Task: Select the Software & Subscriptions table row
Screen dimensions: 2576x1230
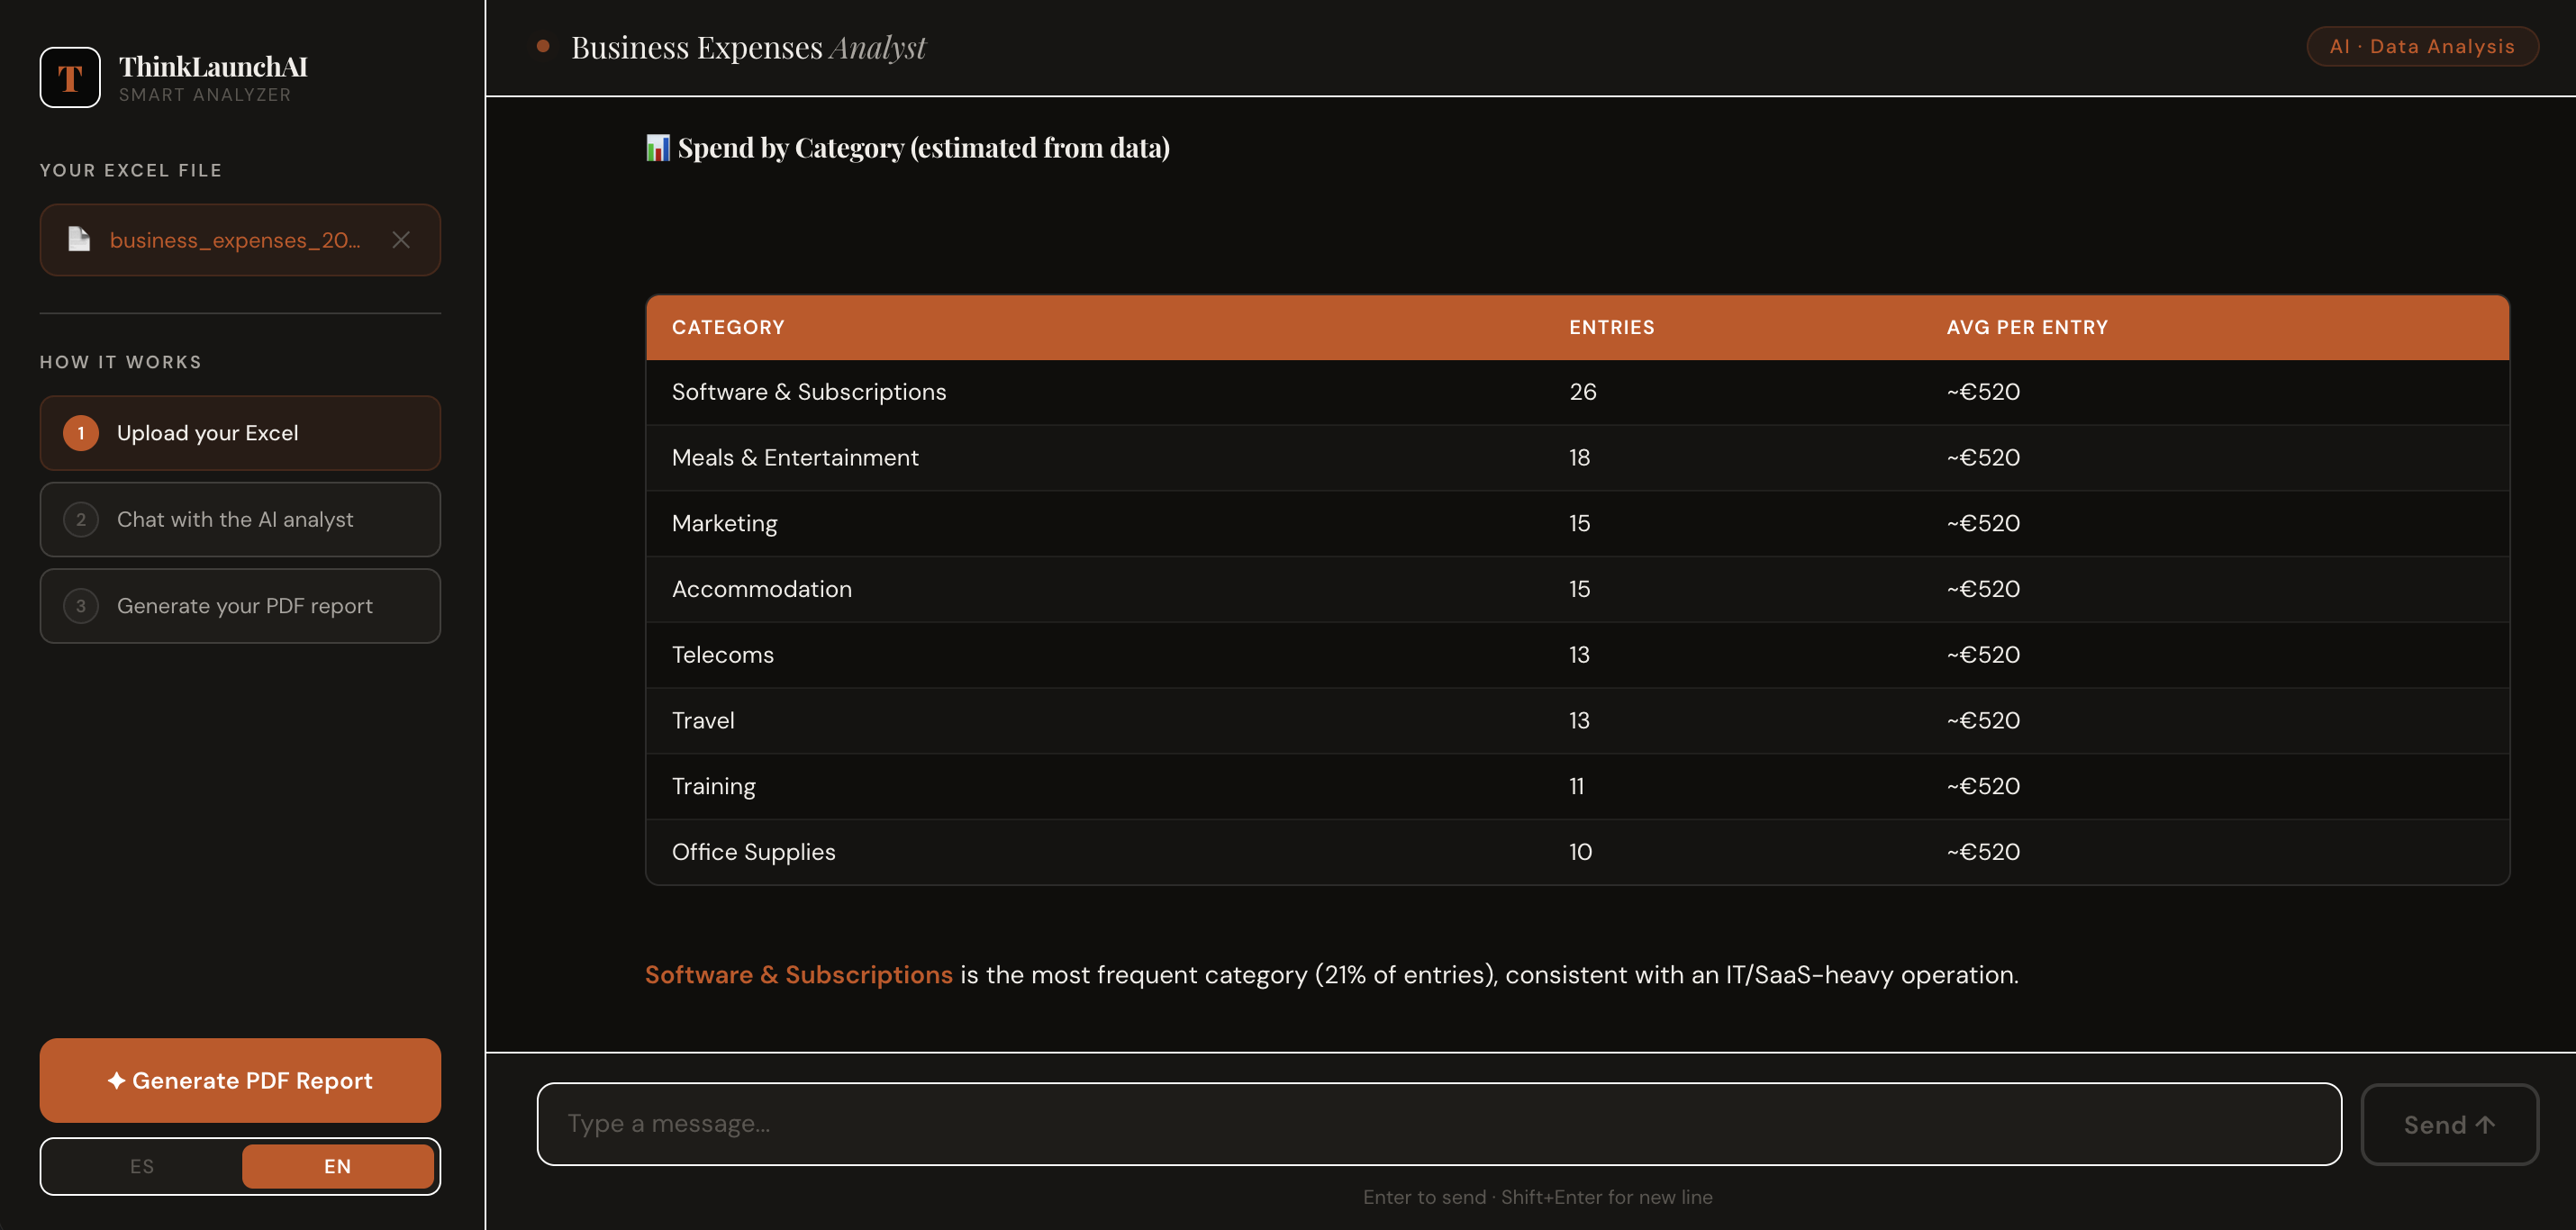Action: click(x=1577, y=392)
